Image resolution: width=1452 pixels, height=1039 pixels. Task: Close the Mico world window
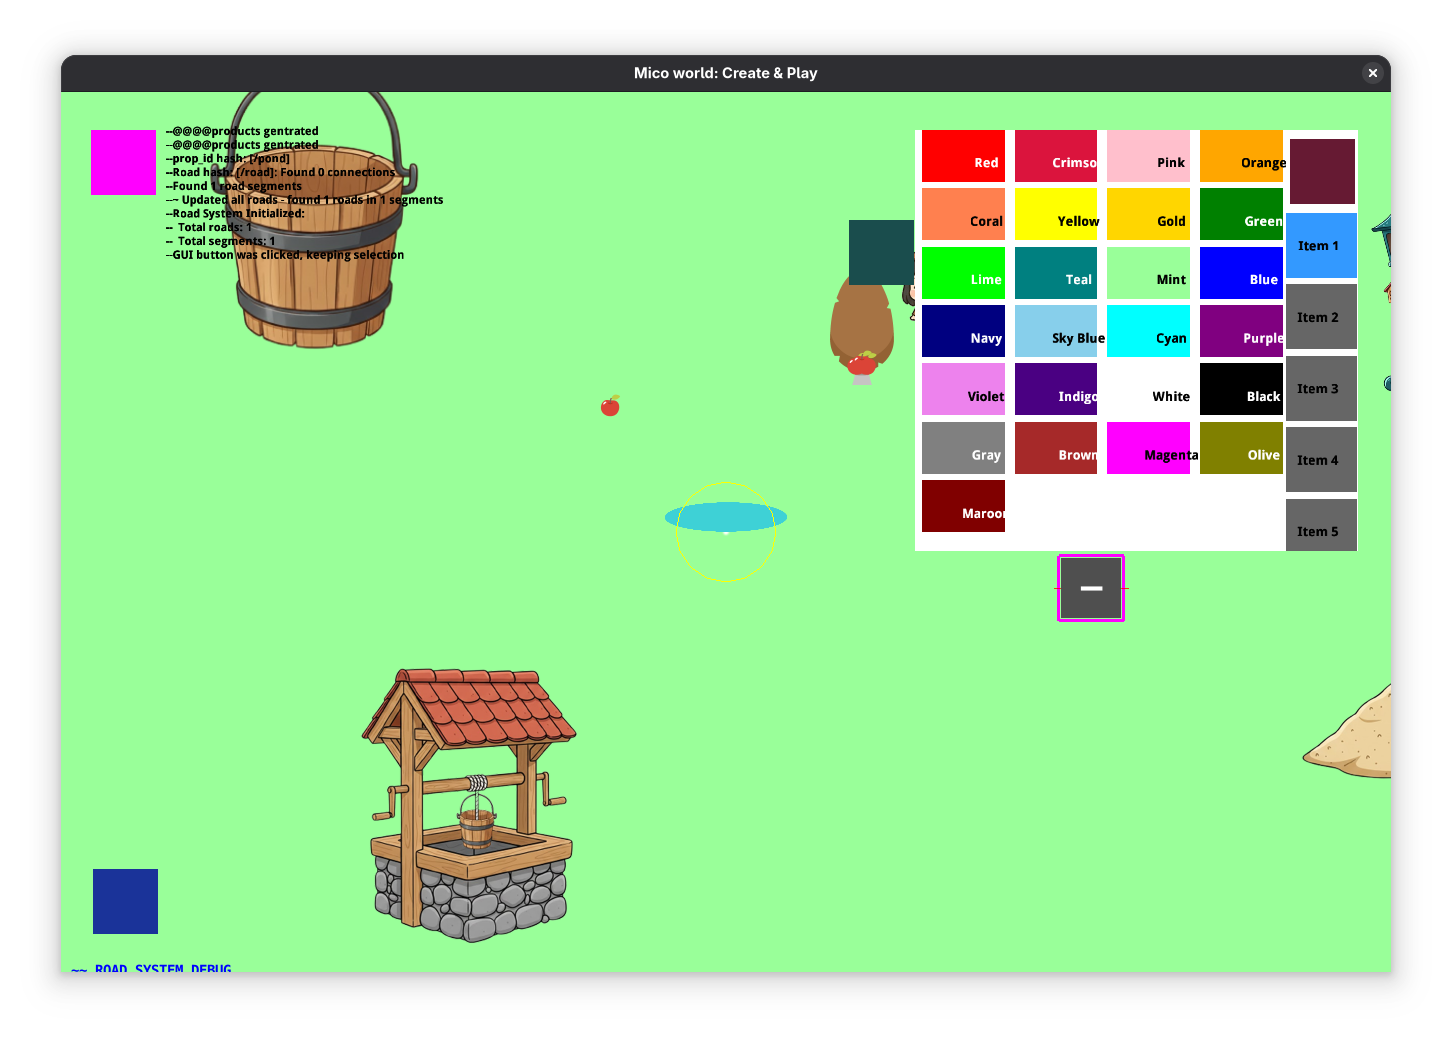click(x=1372, y=73)
